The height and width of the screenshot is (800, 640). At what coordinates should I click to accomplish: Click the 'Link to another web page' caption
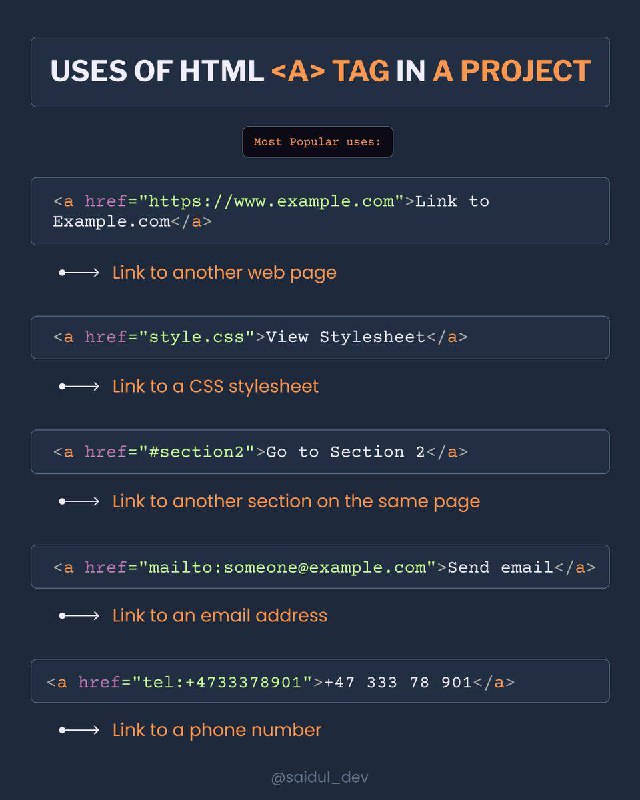[225, 273]
